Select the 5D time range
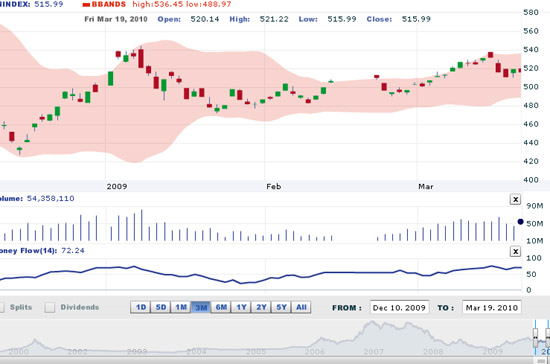The width and height of the screenshot is (550, 364). pos(161,308)
